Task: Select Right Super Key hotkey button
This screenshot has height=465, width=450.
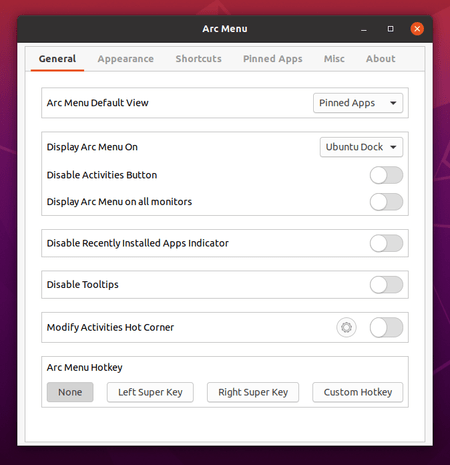Action: (x=253, y=392)
